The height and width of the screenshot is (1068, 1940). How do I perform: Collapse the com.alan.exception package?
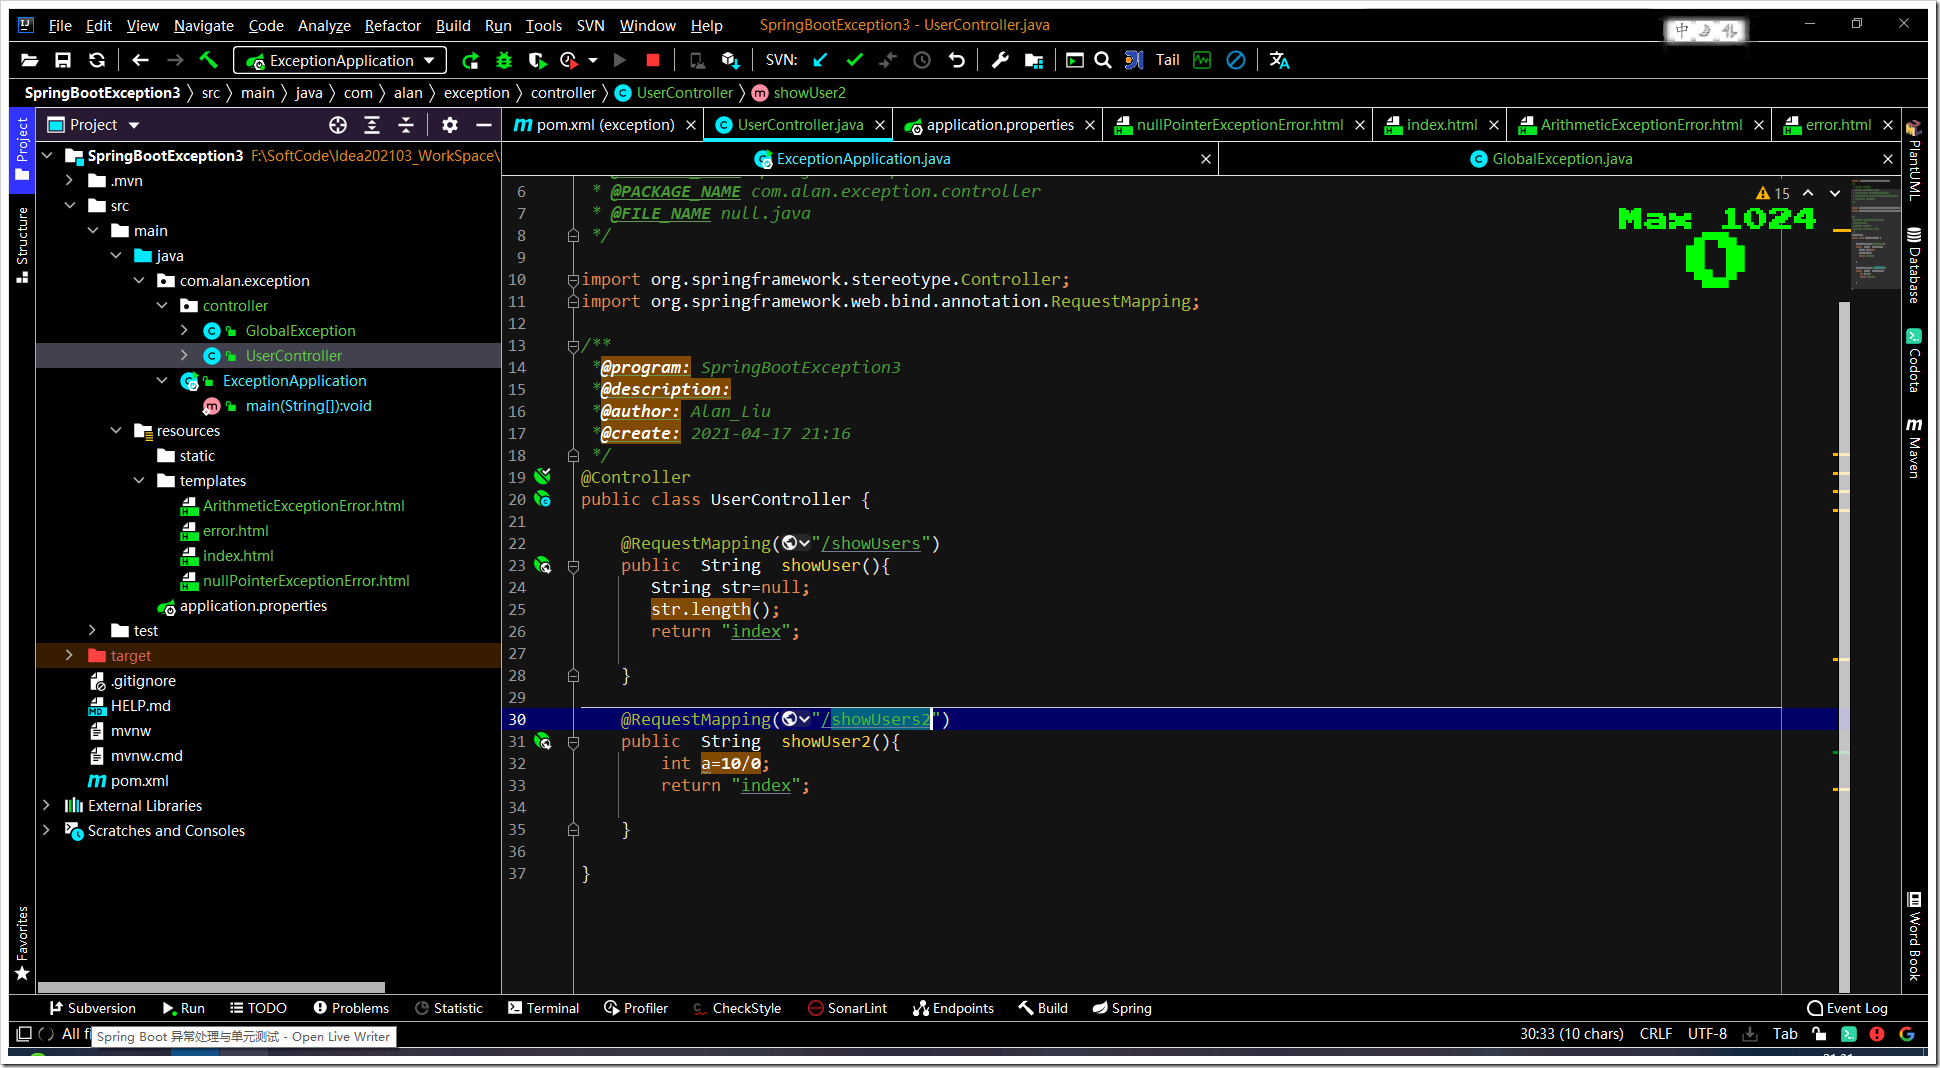(138, 280)
